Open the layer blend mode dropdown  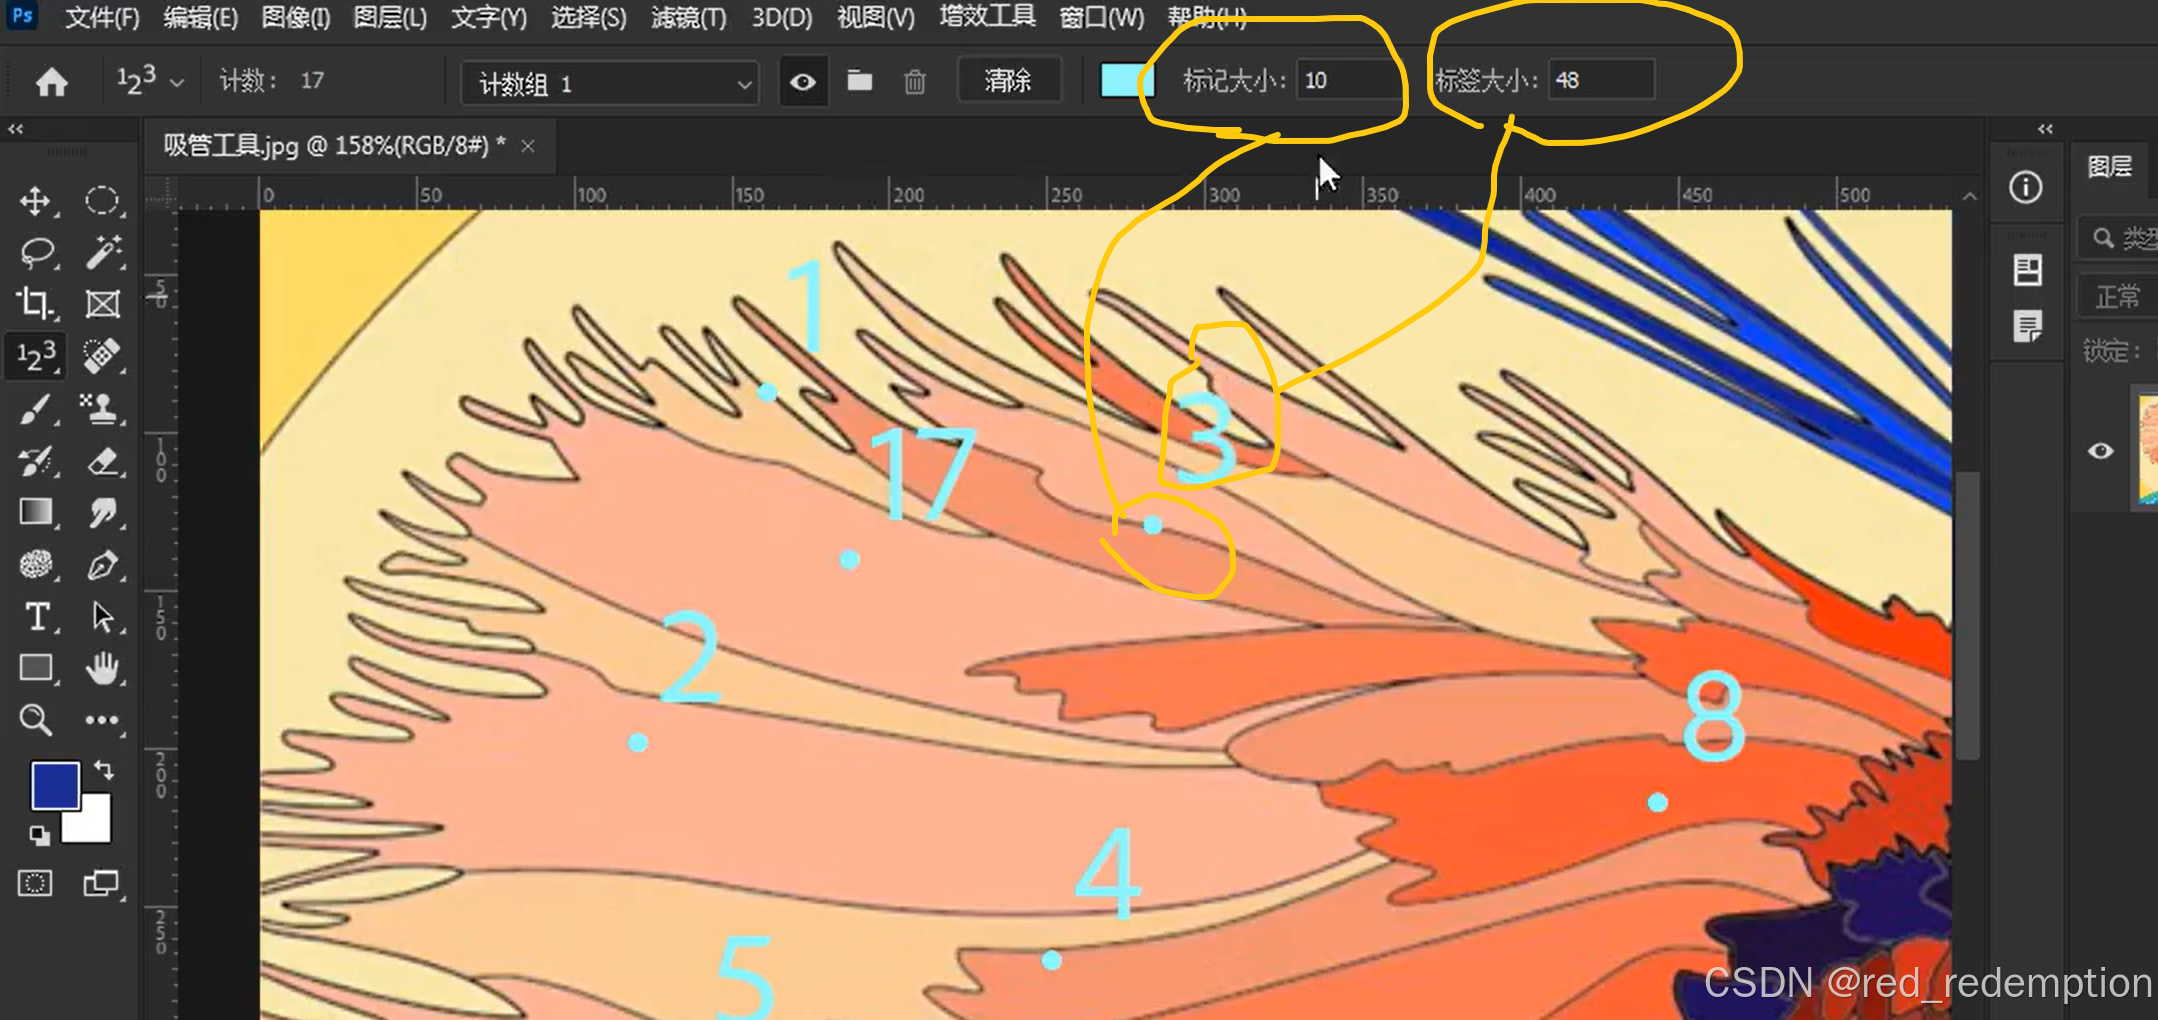[2120, 297]
